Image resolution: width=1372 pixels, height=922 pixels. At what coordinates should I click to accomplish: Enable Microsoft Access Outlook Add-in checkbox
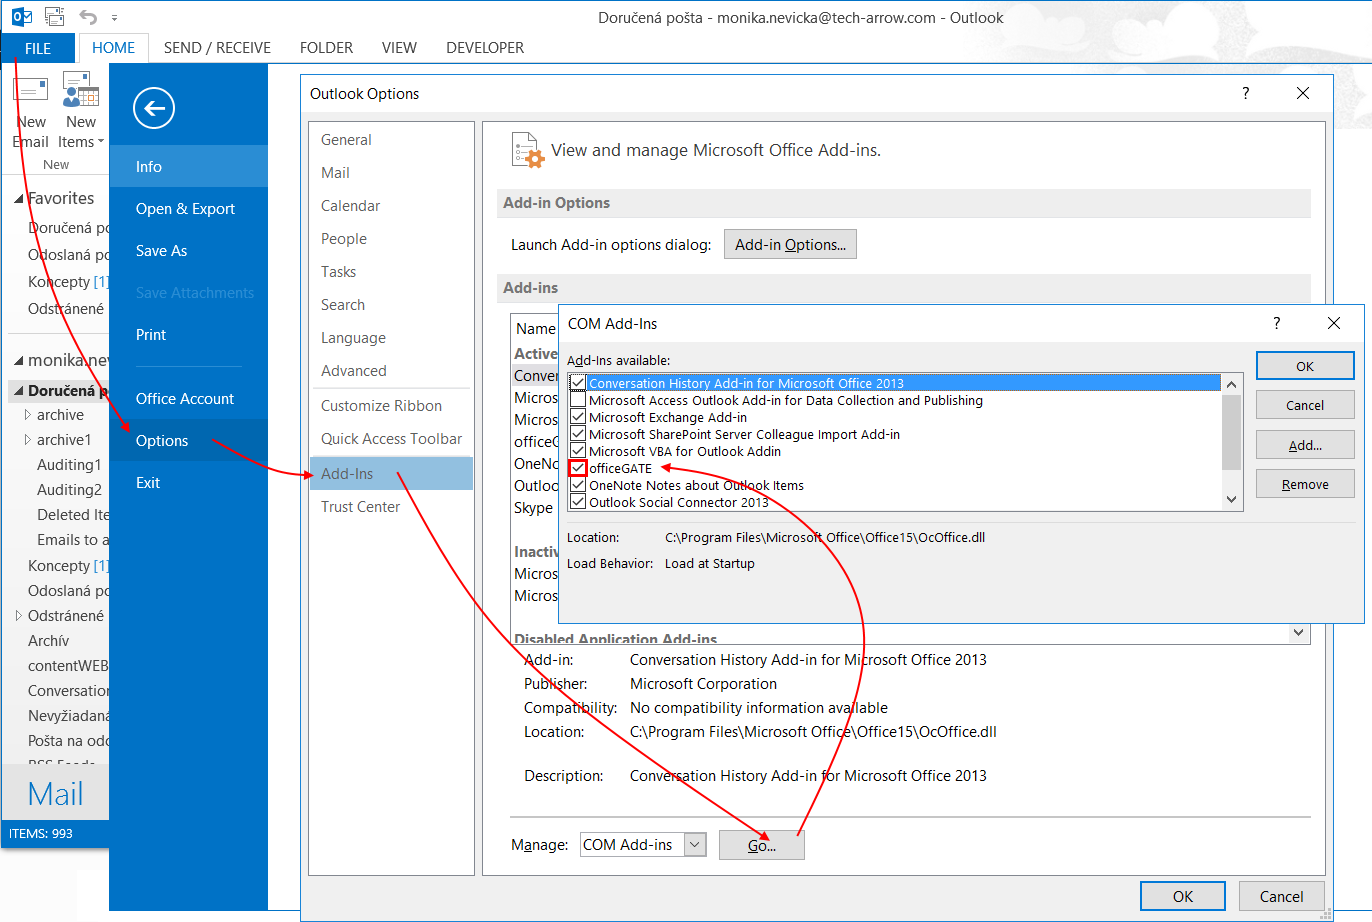click(x=578, y=400)
